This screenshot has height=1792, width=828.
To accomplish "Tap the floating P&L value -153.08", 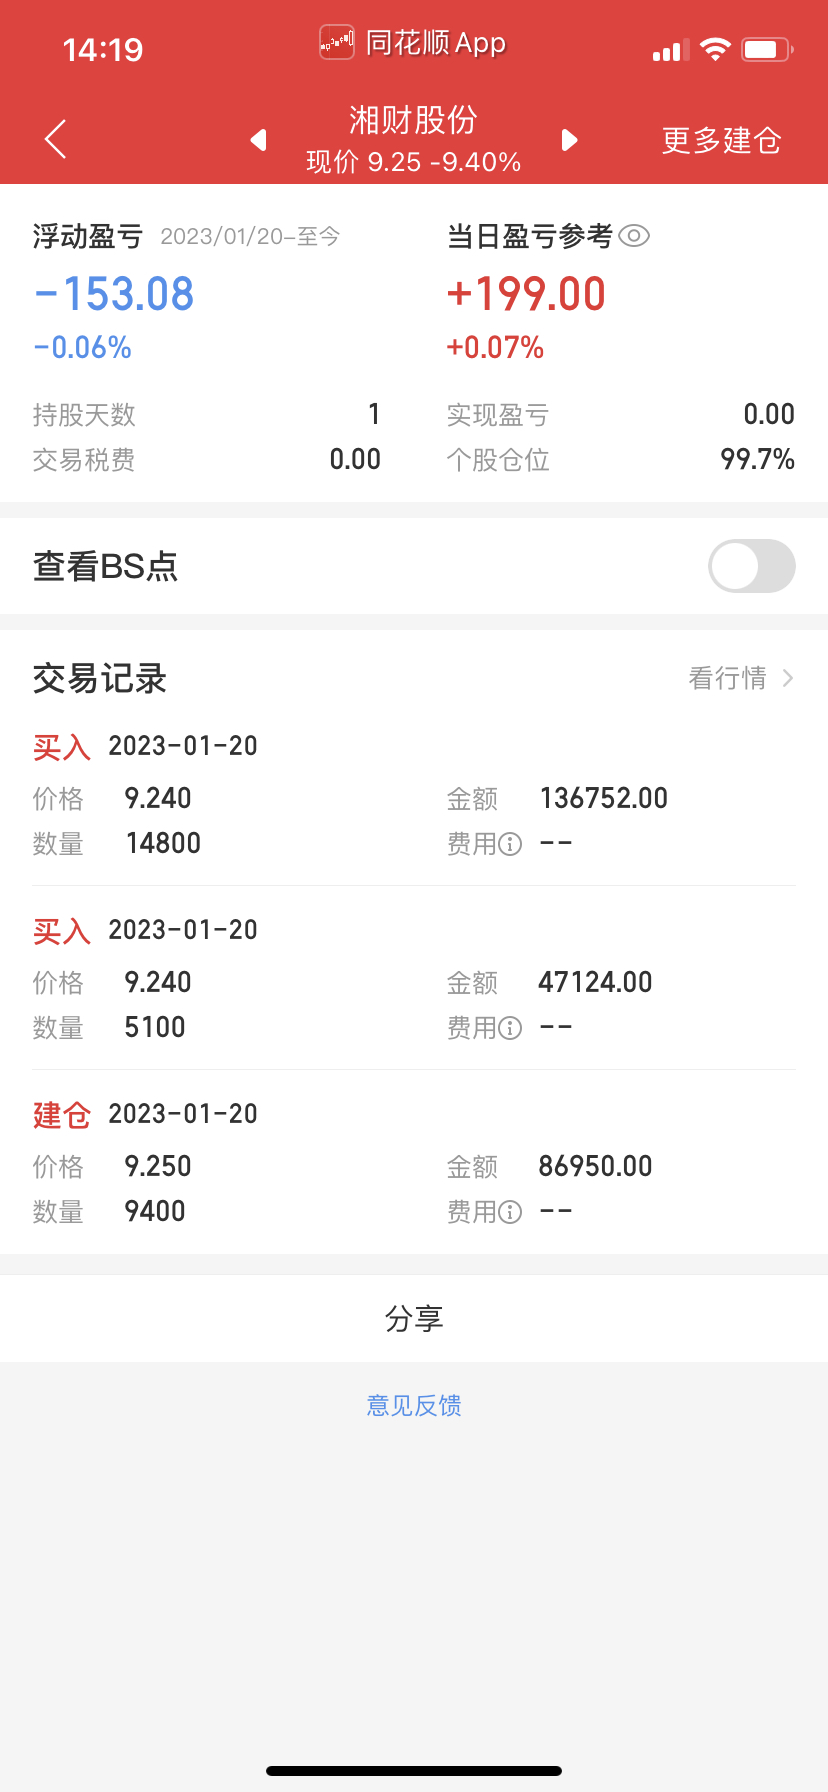I will (x=114, y=294).
